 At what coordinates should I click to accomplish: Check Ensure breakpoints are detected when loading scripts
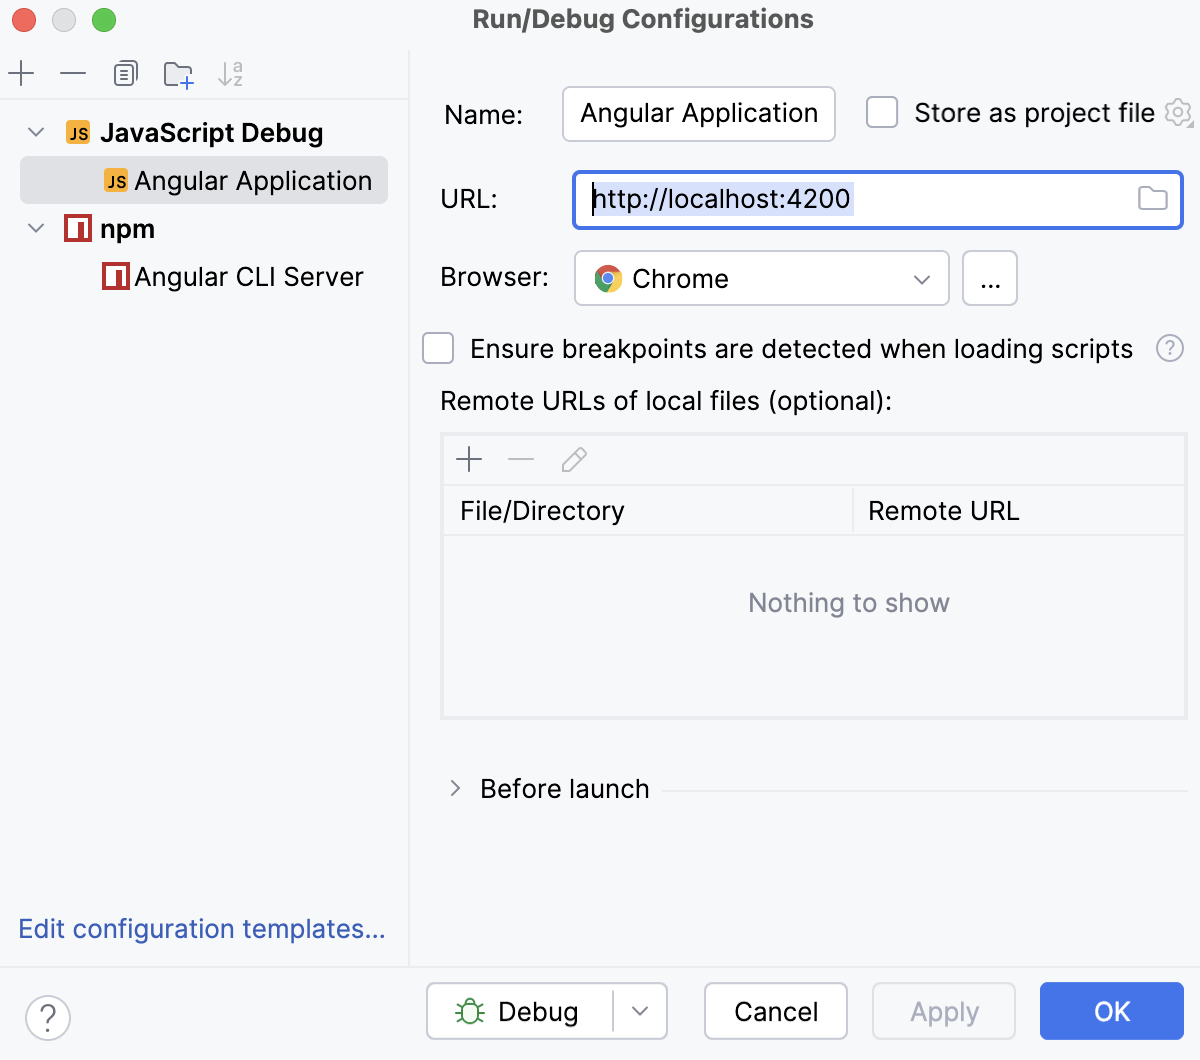point(438,348)
